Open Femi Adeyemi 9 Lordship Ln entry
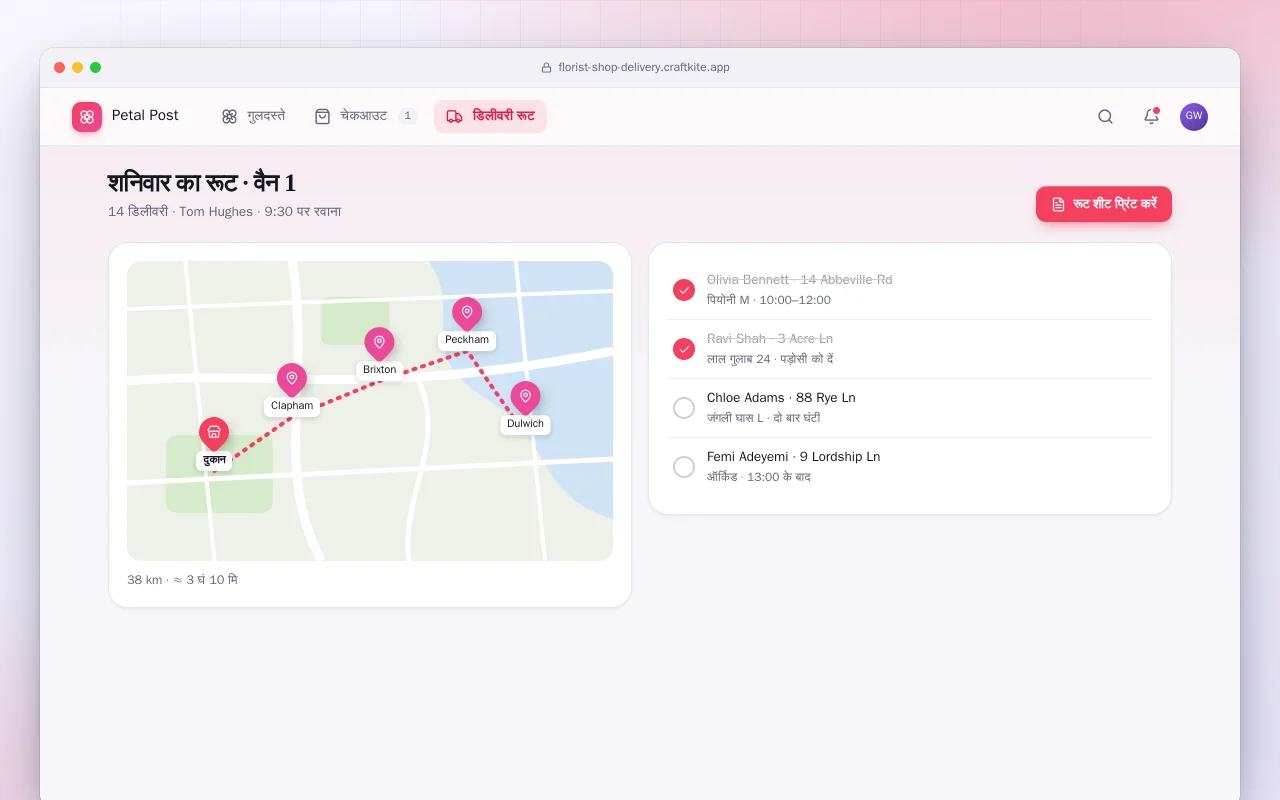Screen dimensions: 1280x800 (910, 467)
